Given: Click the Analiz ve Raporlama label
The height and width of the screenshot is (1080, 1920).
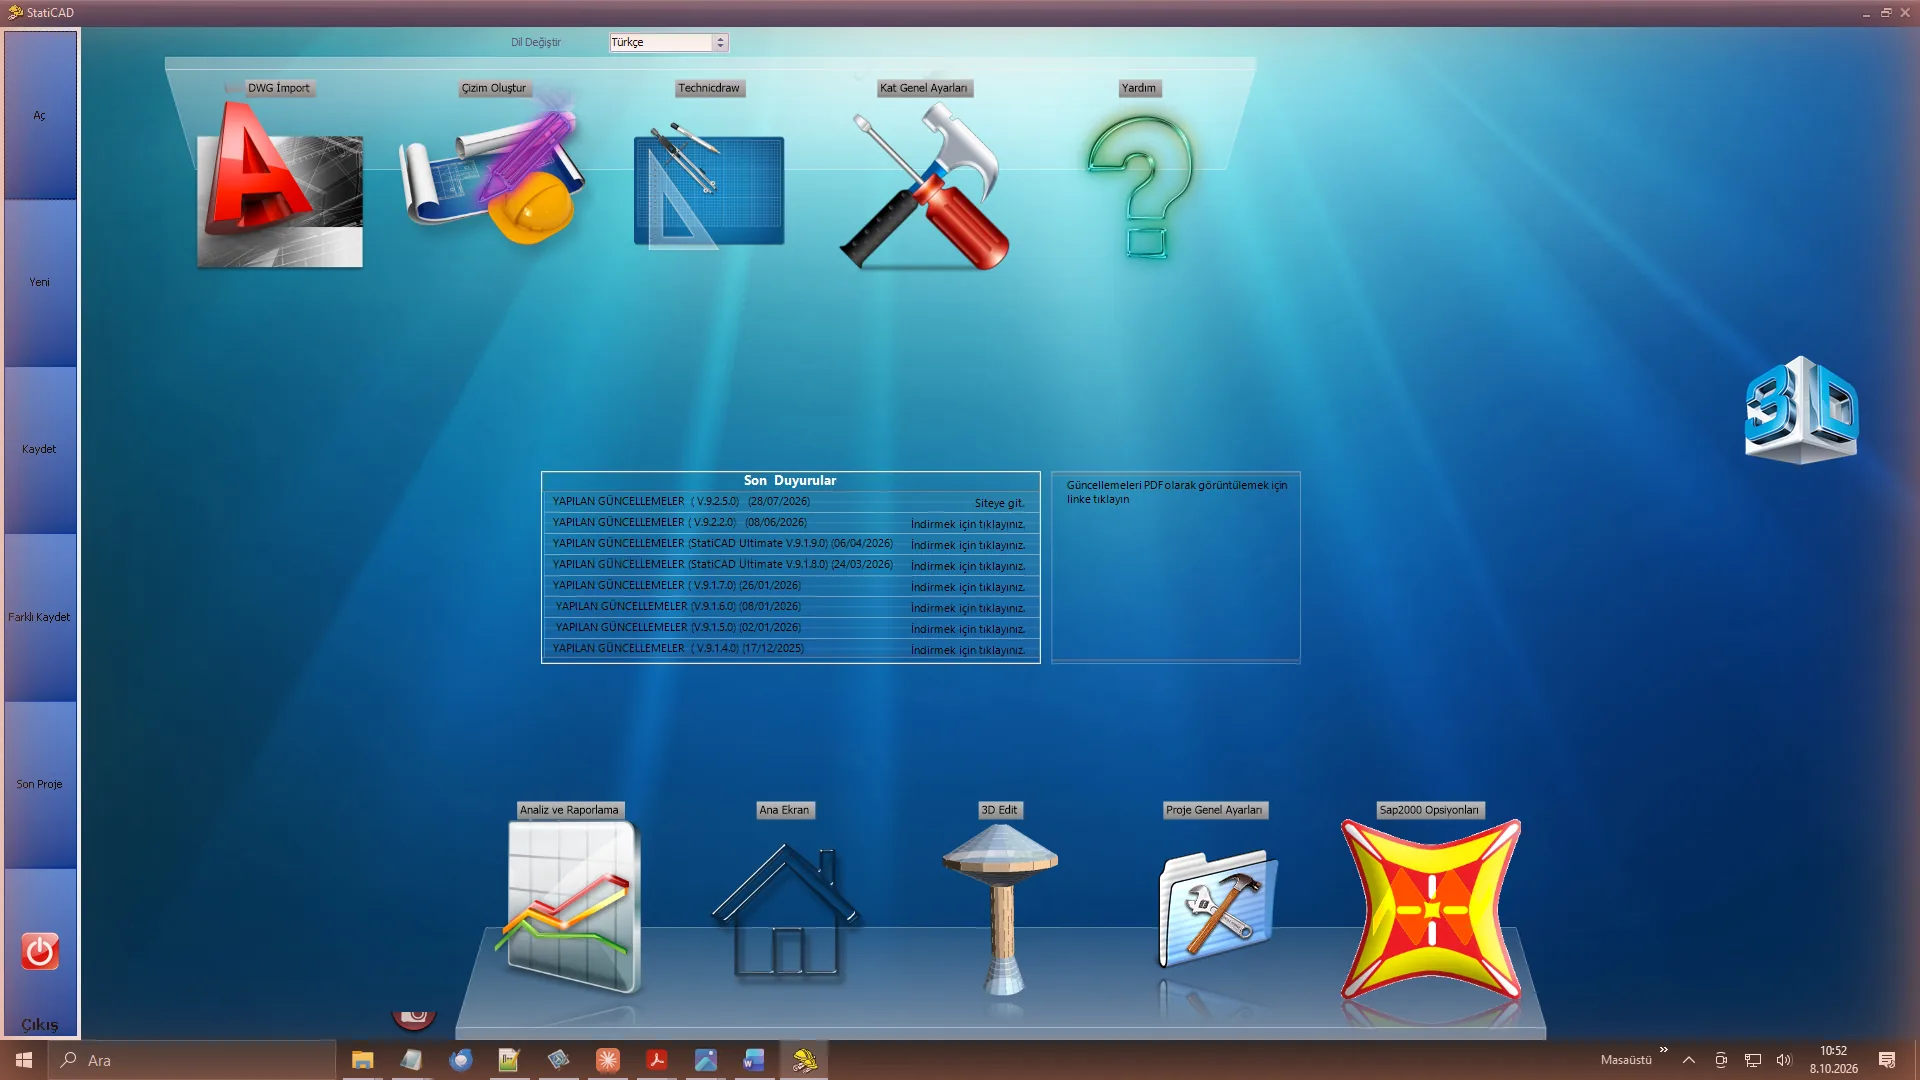Looking at the screenshot, I should (x=569, y=810).
